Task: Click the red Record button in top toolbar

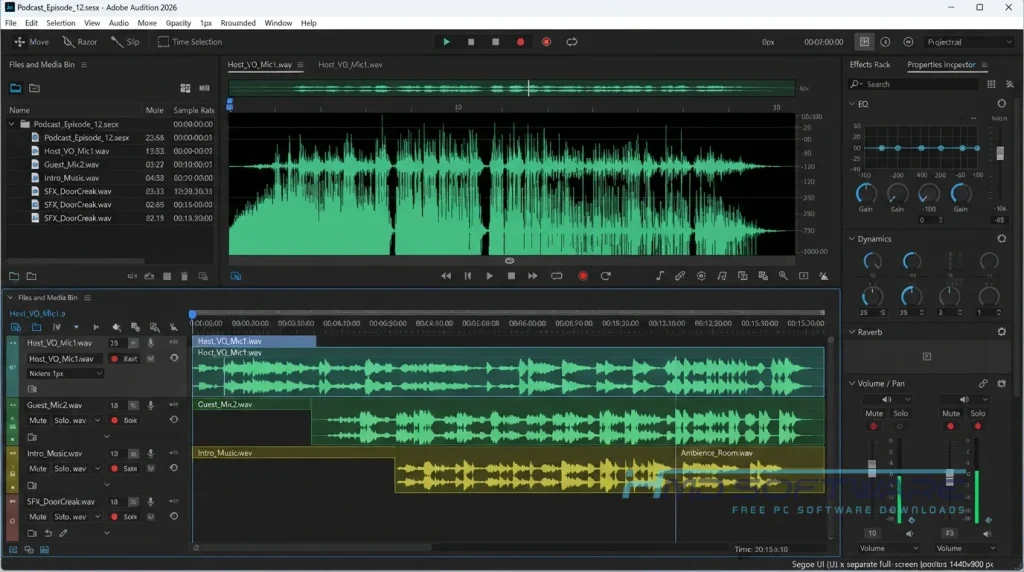Action: 520,42
